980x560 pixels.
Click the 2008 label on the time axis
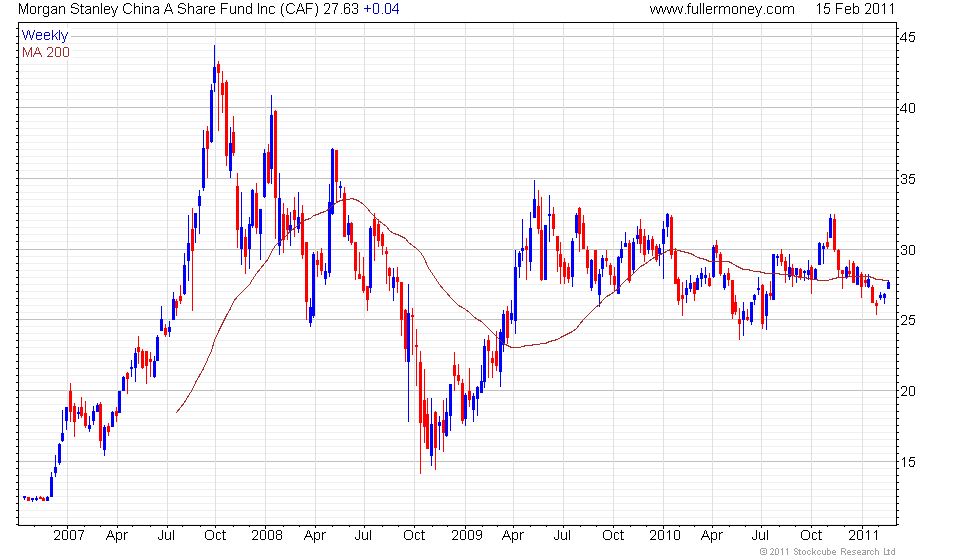click(x=267, y=535)
